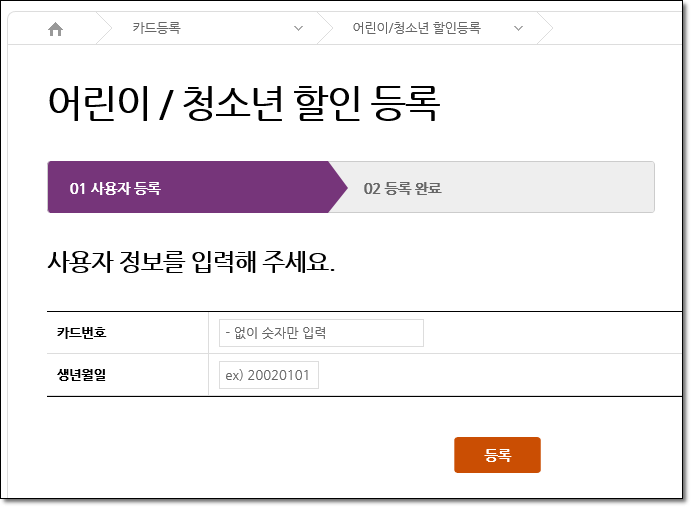This screenshot has width=691, height=507.
Task: Submit with the orange 등록 button
Action: point(497,455)
